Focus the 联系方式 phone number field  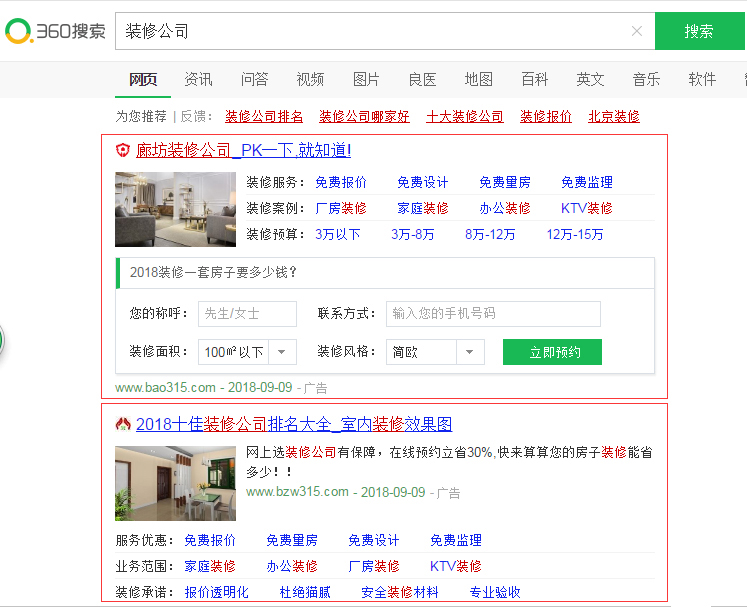pyautogui.click(x=493, y=314)
